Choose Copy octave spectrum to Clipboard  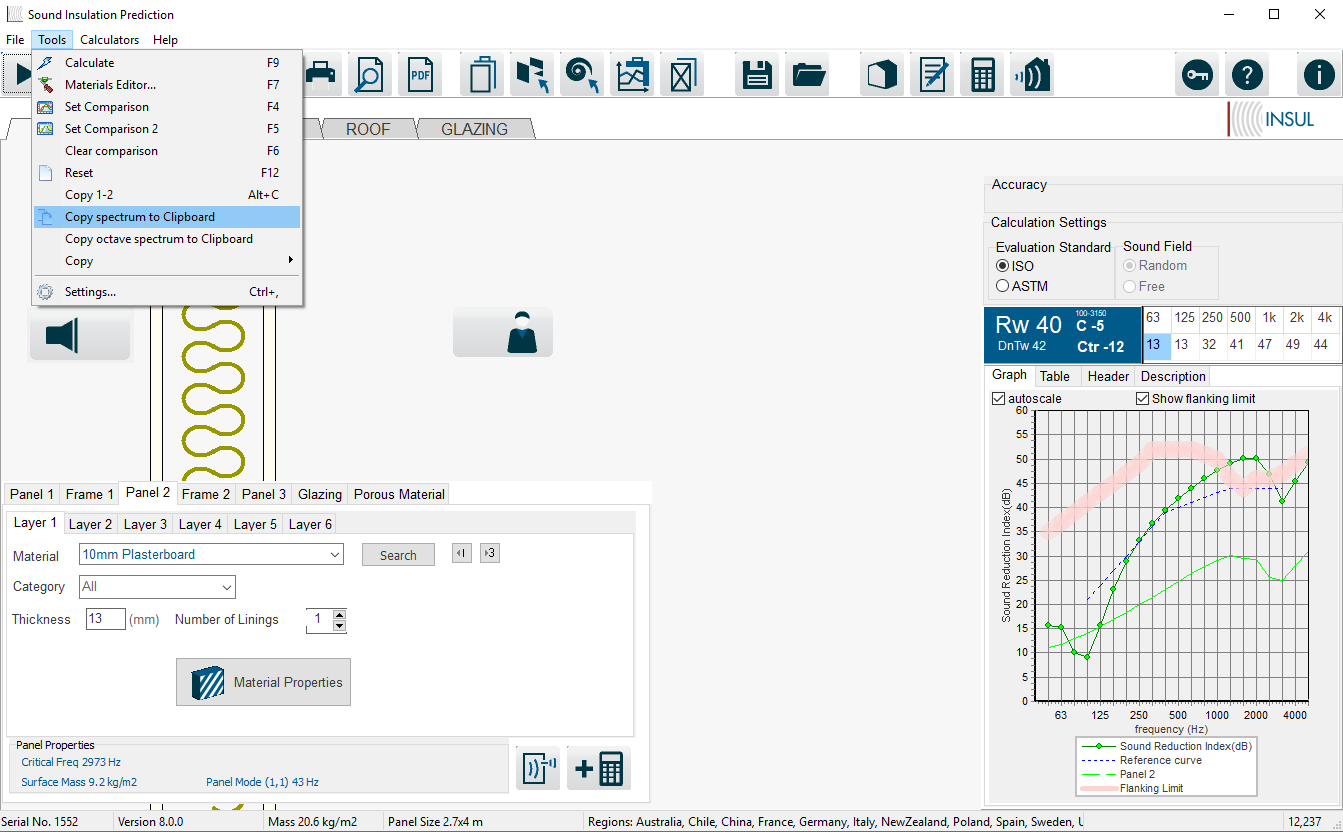pos(166,239)
